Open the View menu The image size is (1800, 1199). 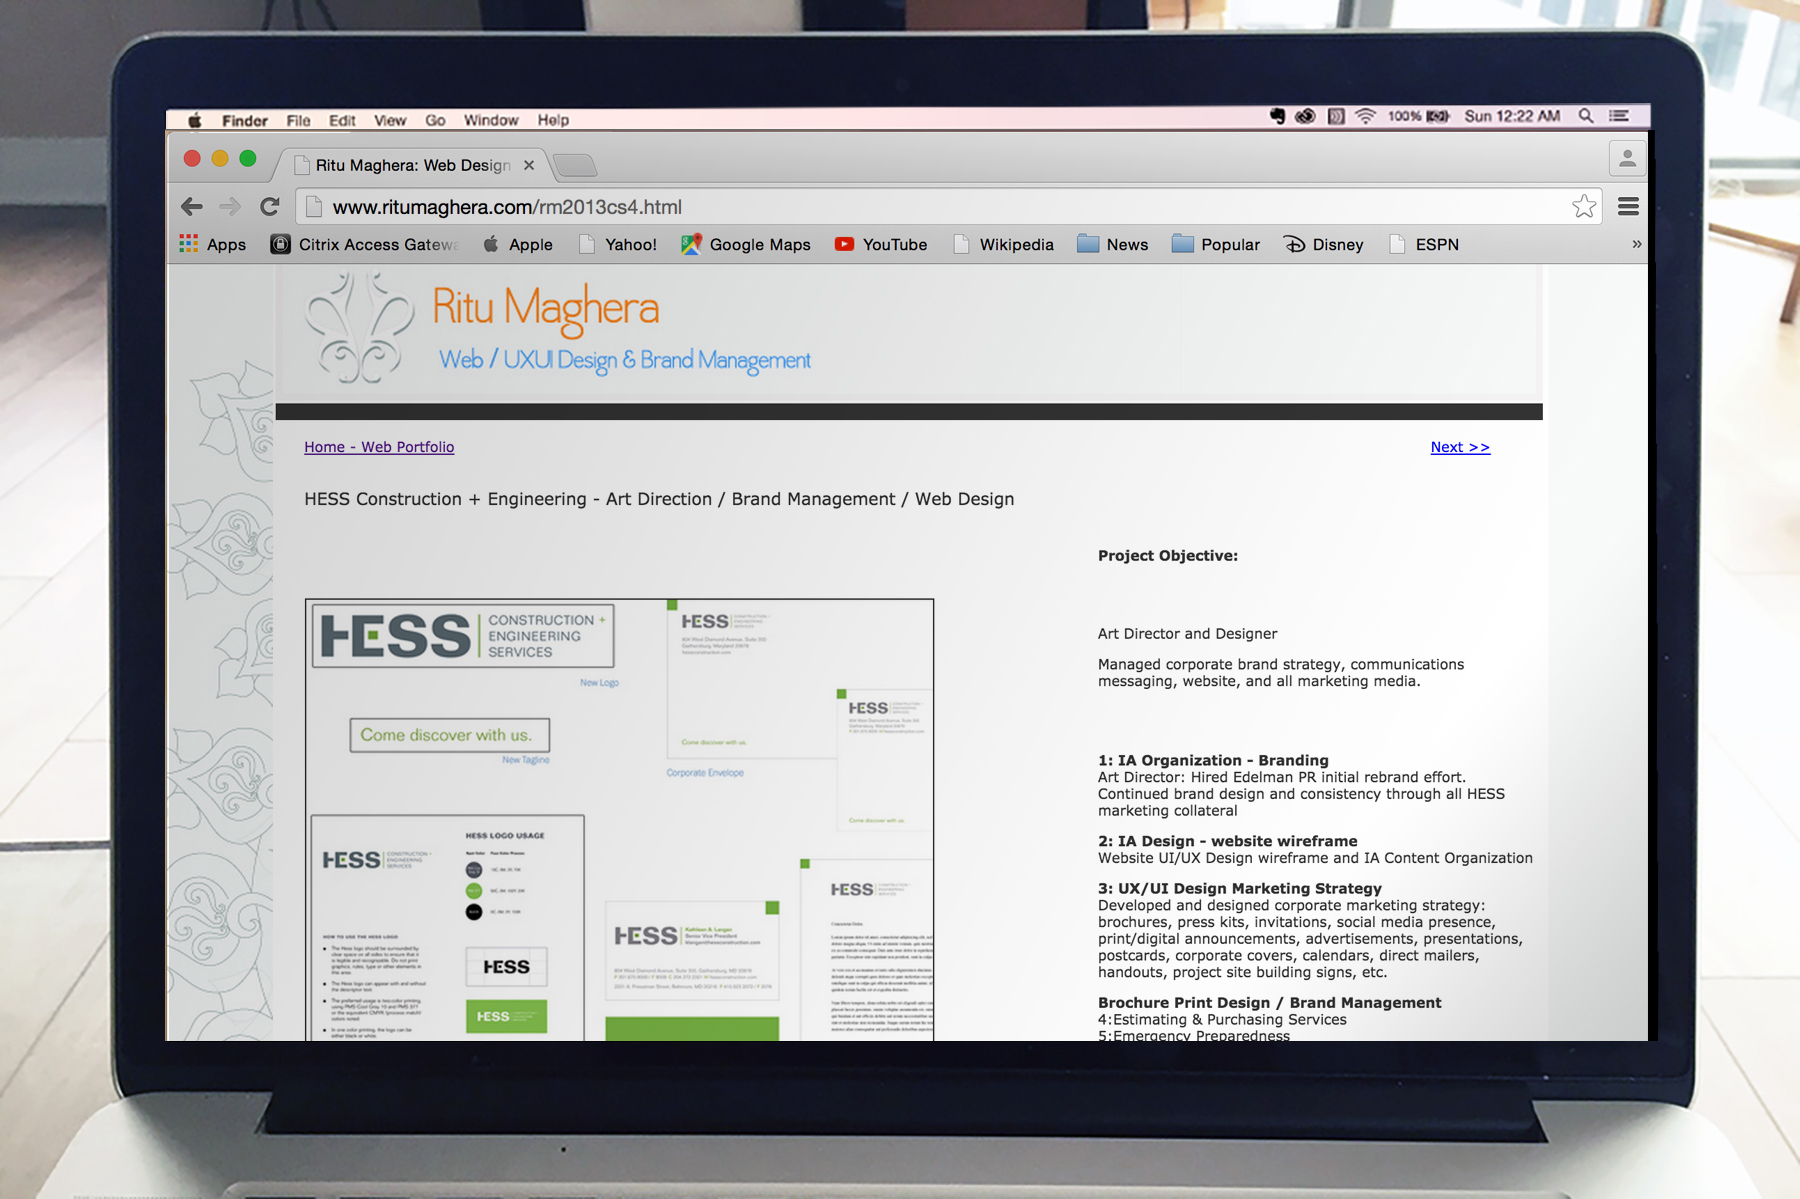coord(390,120)
